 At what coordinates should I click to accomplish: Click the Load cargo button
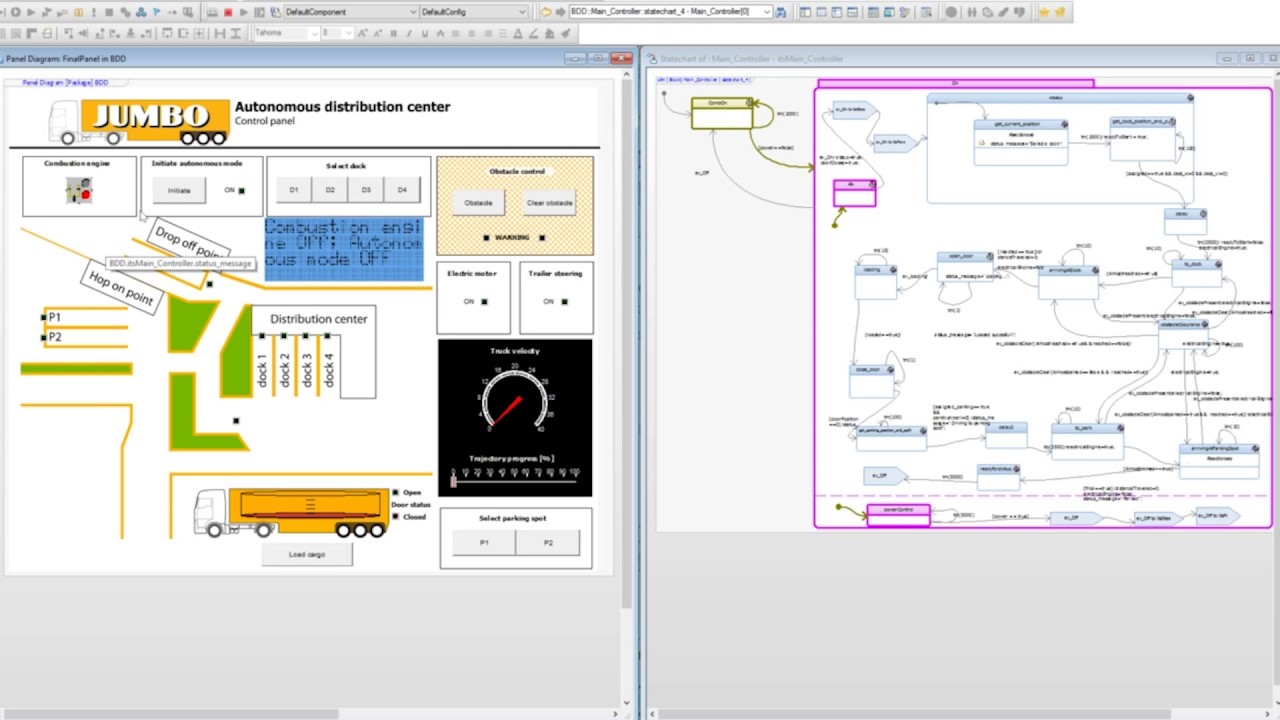307,554
